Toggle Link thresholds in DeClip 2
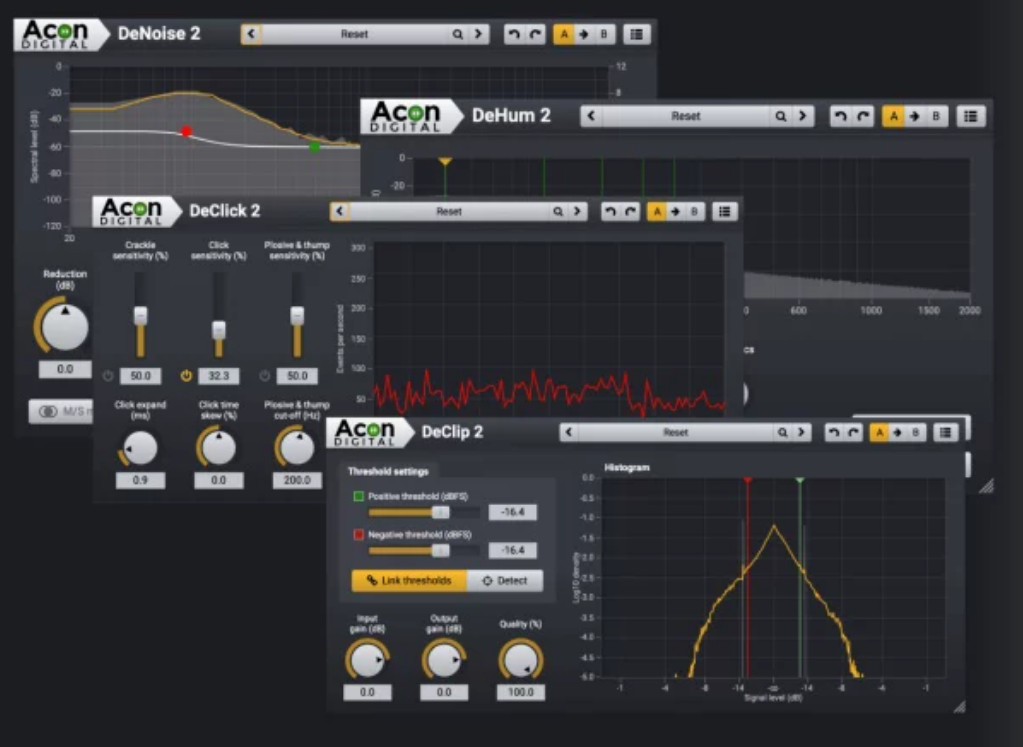Screen dimensions: 1023x747 click(409, 581)
